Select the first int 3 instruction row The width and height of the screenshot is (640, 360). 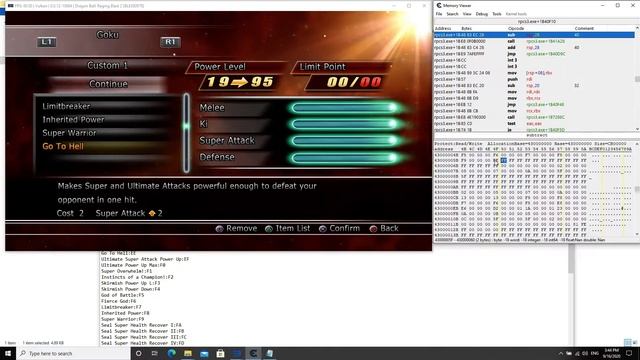click(x=534, y=60)
